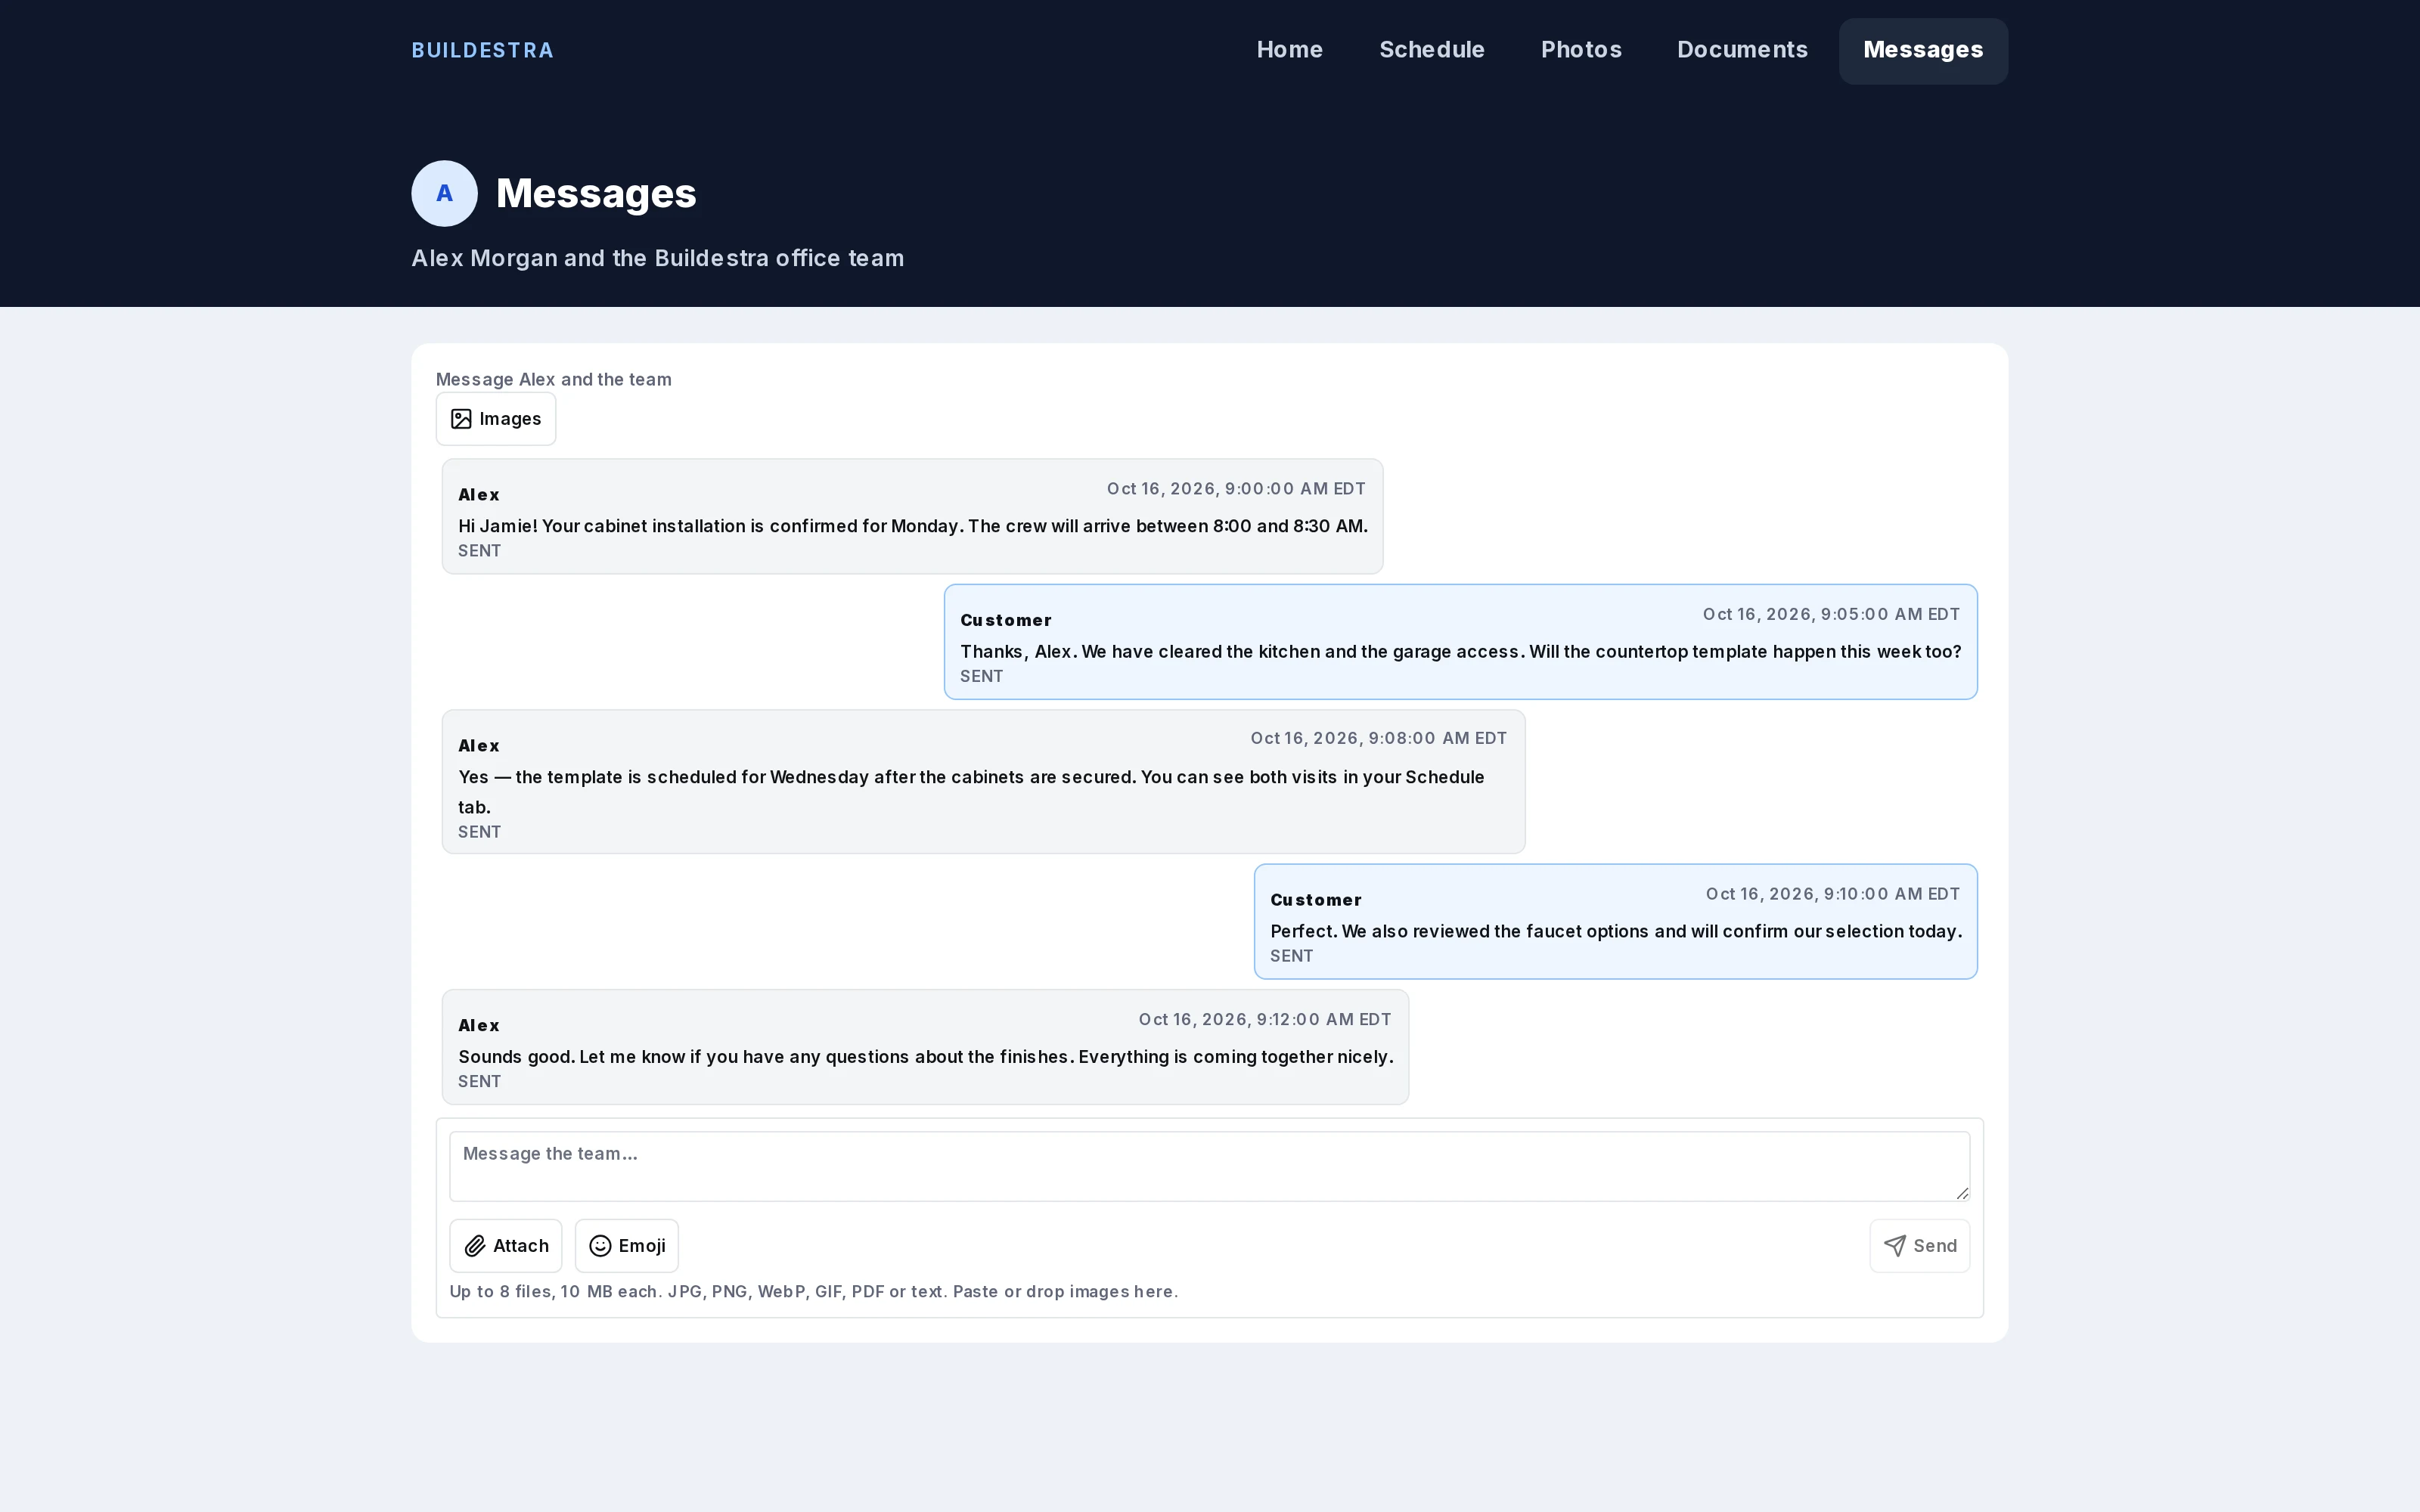
Task: Click the round A avatar badge
Action: tap(444, 193)
